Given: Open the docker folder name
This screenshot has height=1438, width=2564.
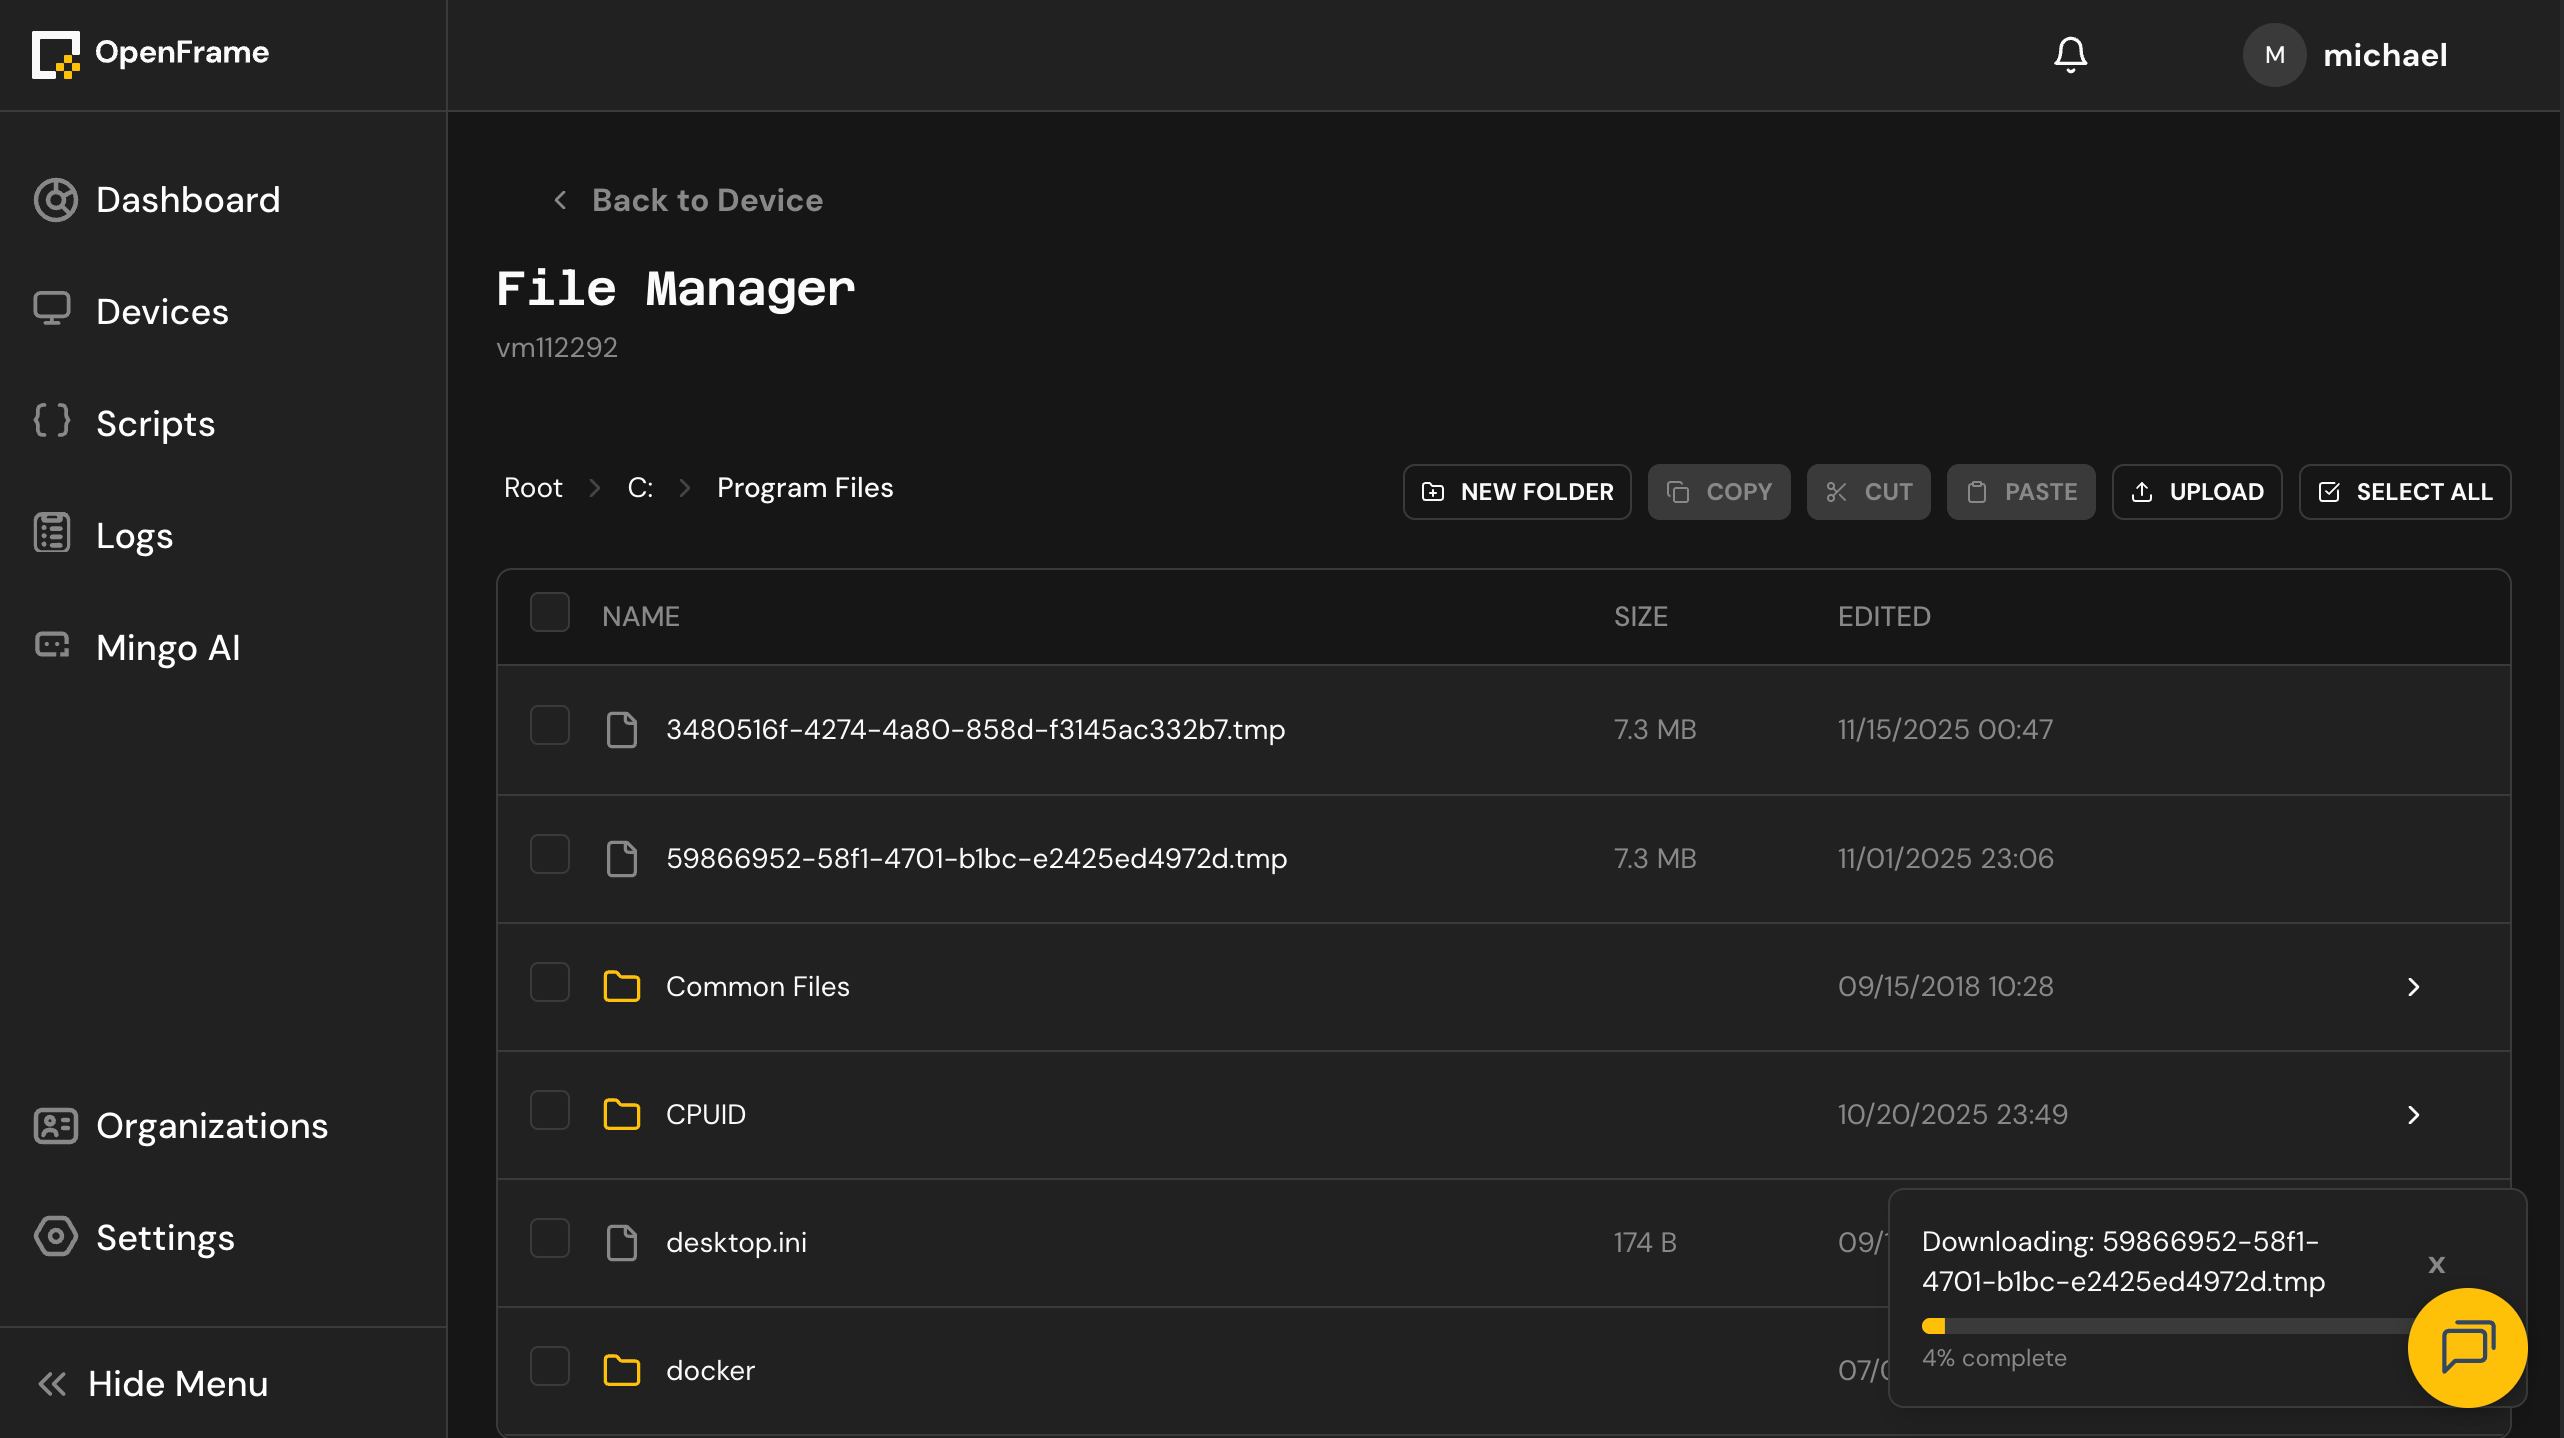Looking at the screenshot, I should [x=710, y=1370].
